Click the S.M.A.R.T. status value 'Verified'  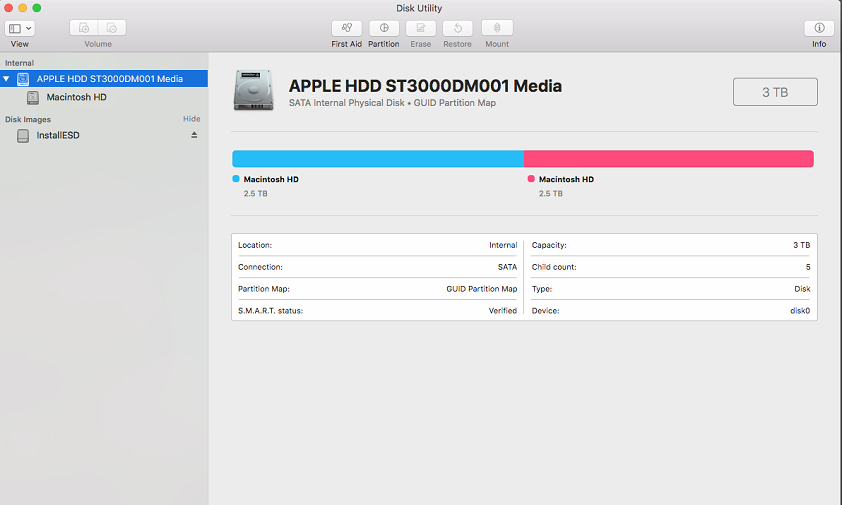503,311
